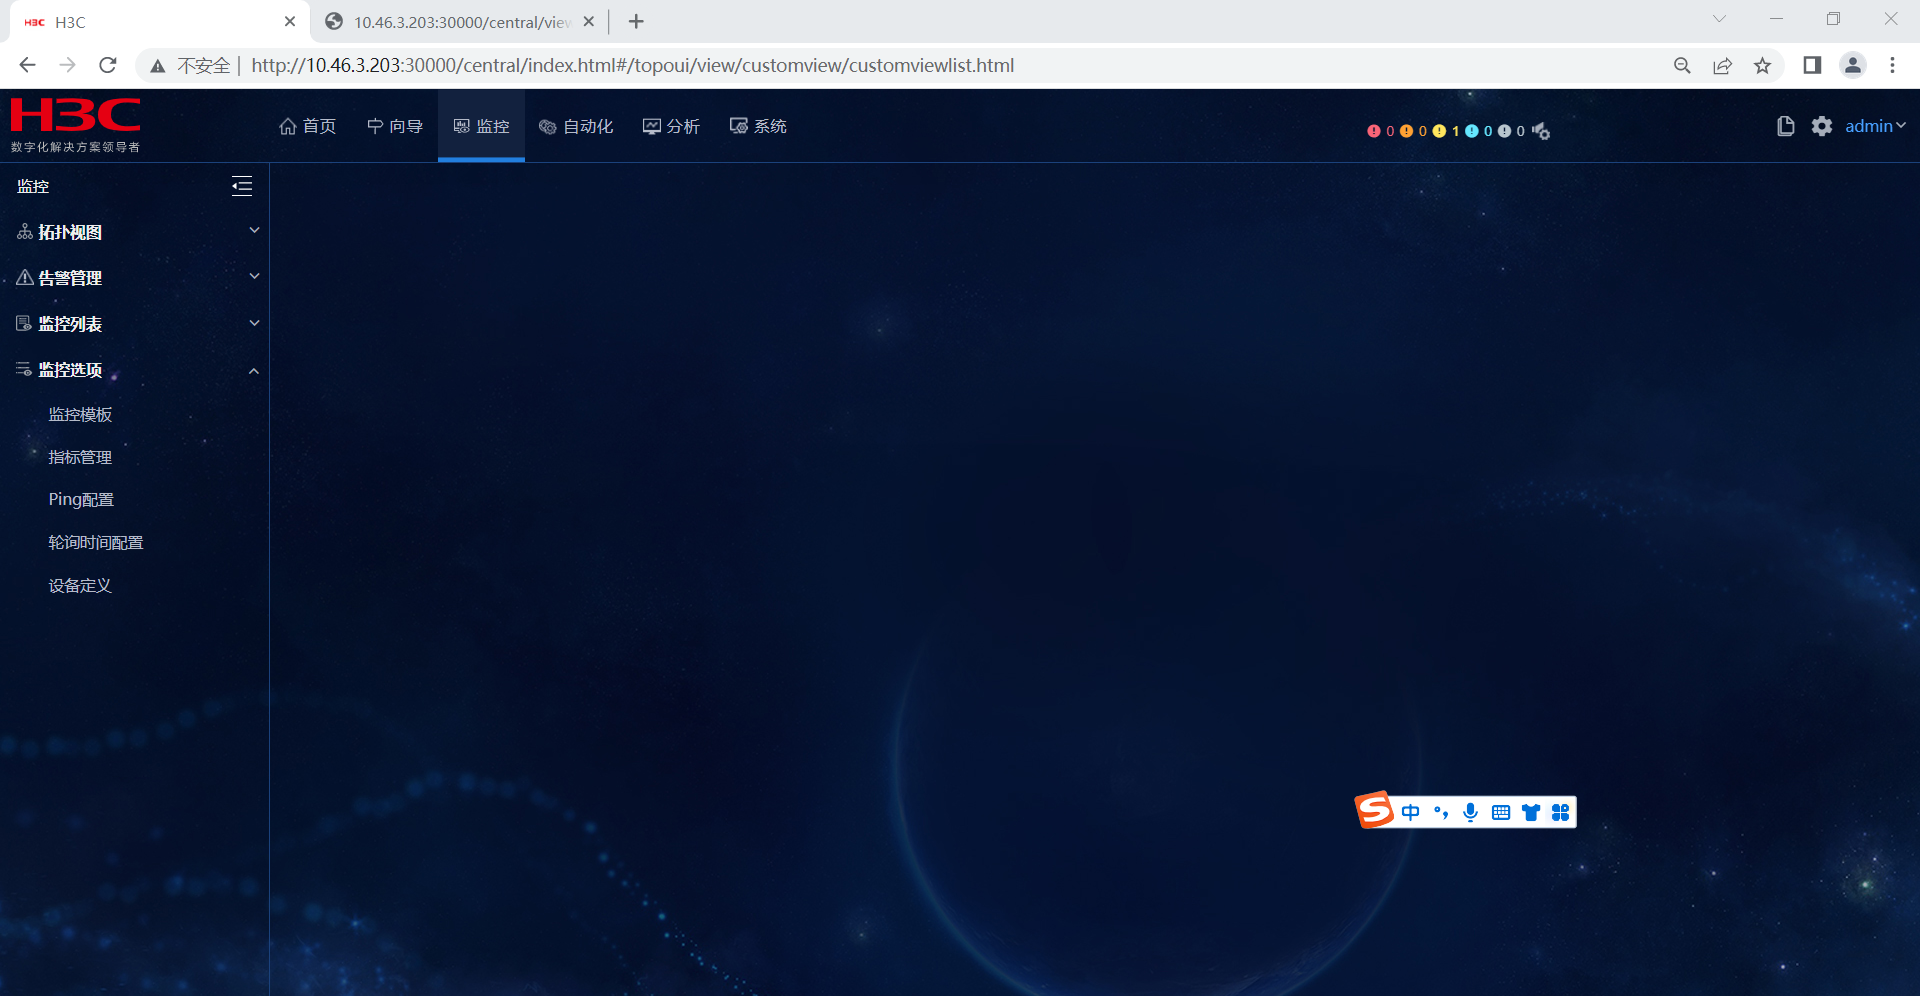Click the 不安全 site security warning
The width and height of the screenshot is (1920, 996).
tap(190, 65)
